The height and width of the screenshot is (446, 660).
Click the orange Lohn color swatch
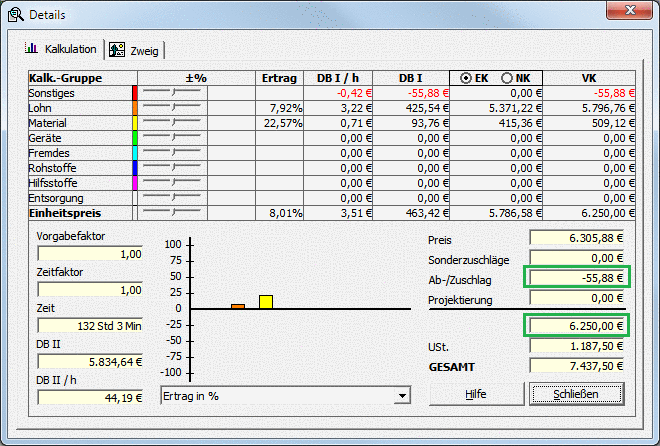[x=135, y=108]
